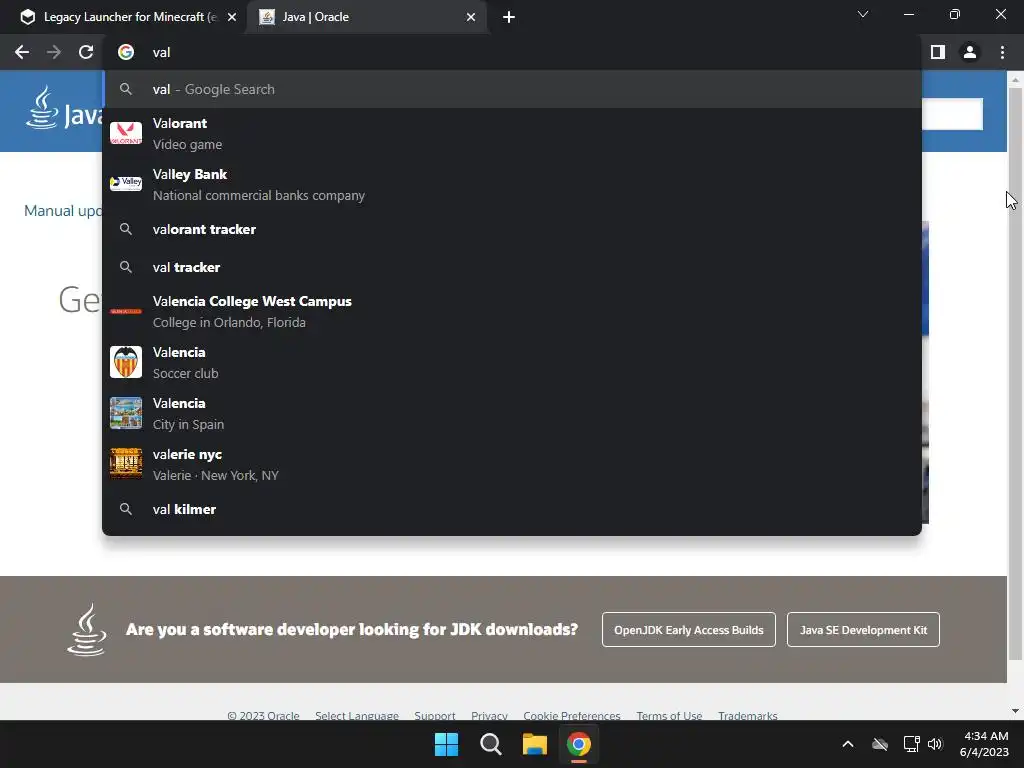Click the Valencia College logo thumbnail

coord(126,312)
